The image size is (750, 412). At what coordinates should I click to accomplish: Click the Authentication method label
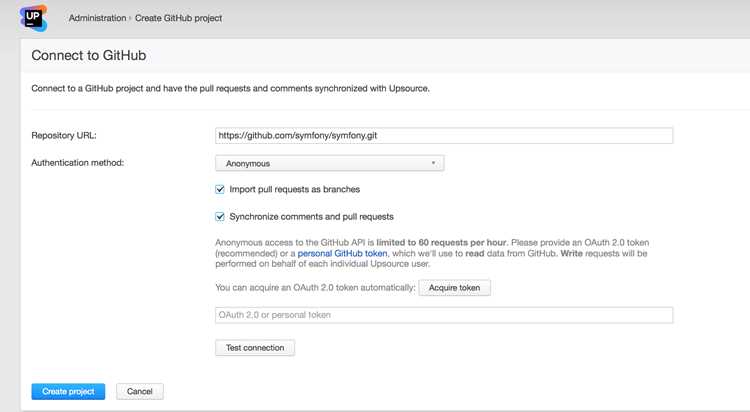click(77, 163)
